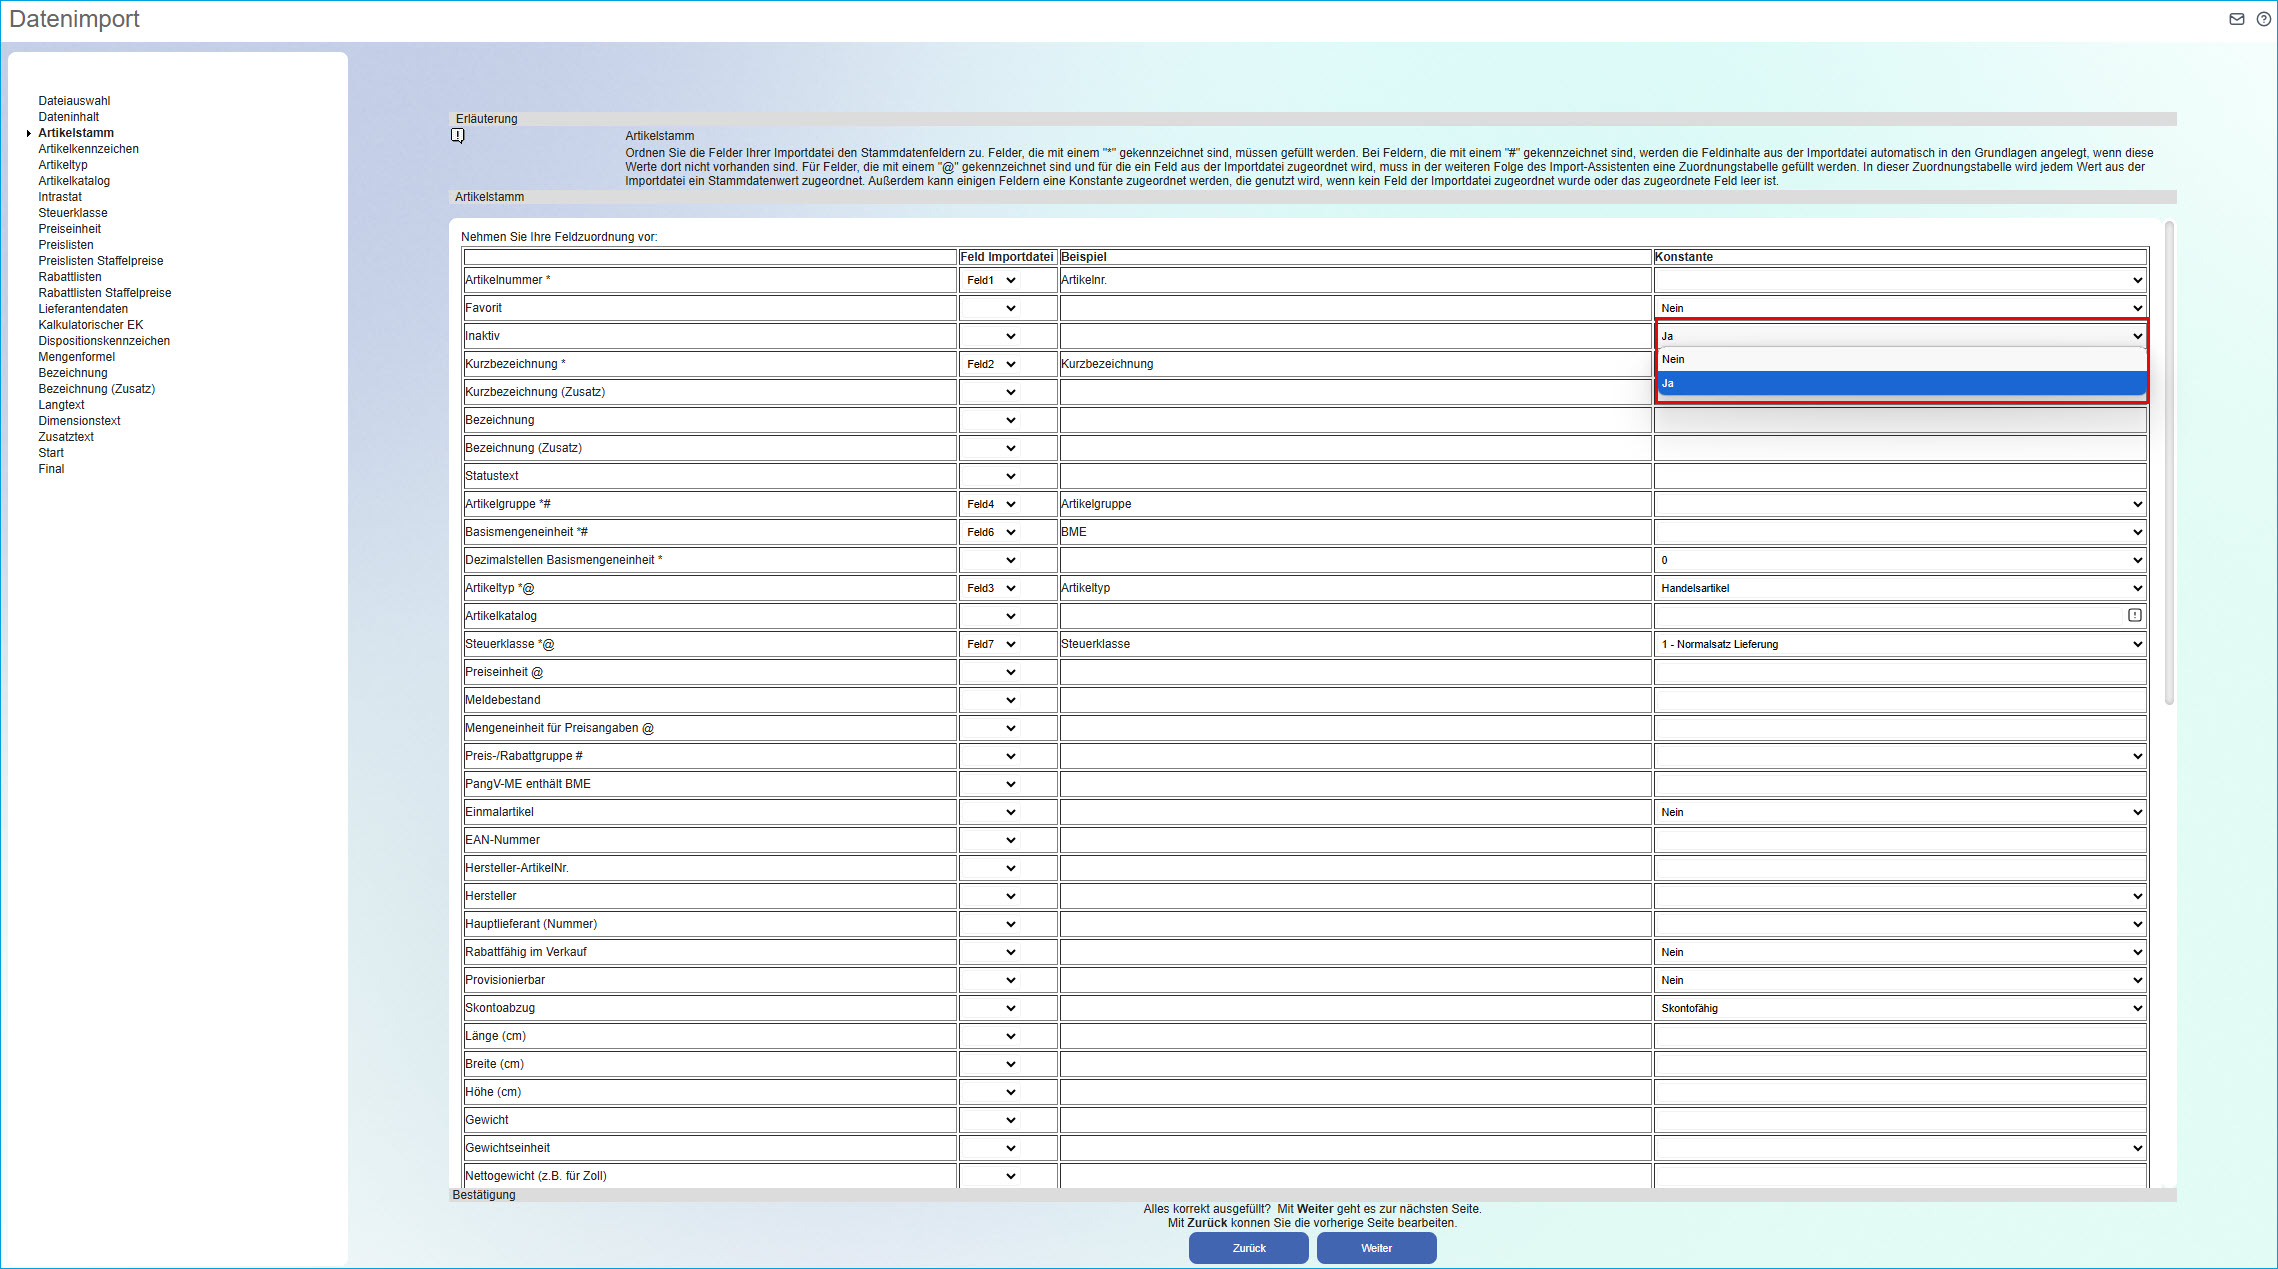Click the Erläuterung info note icon
Image resolution: width=2278 pixels, height=1269 pixels.
(458, 136)
